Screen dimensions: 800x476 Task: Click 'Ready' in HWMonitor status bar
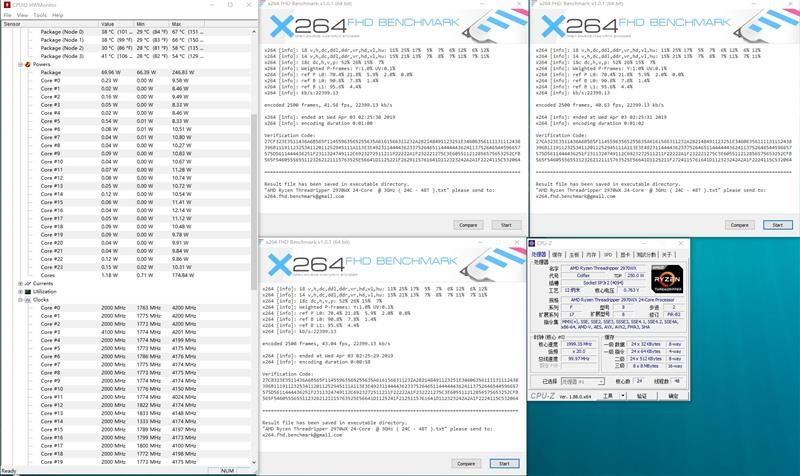9,470
